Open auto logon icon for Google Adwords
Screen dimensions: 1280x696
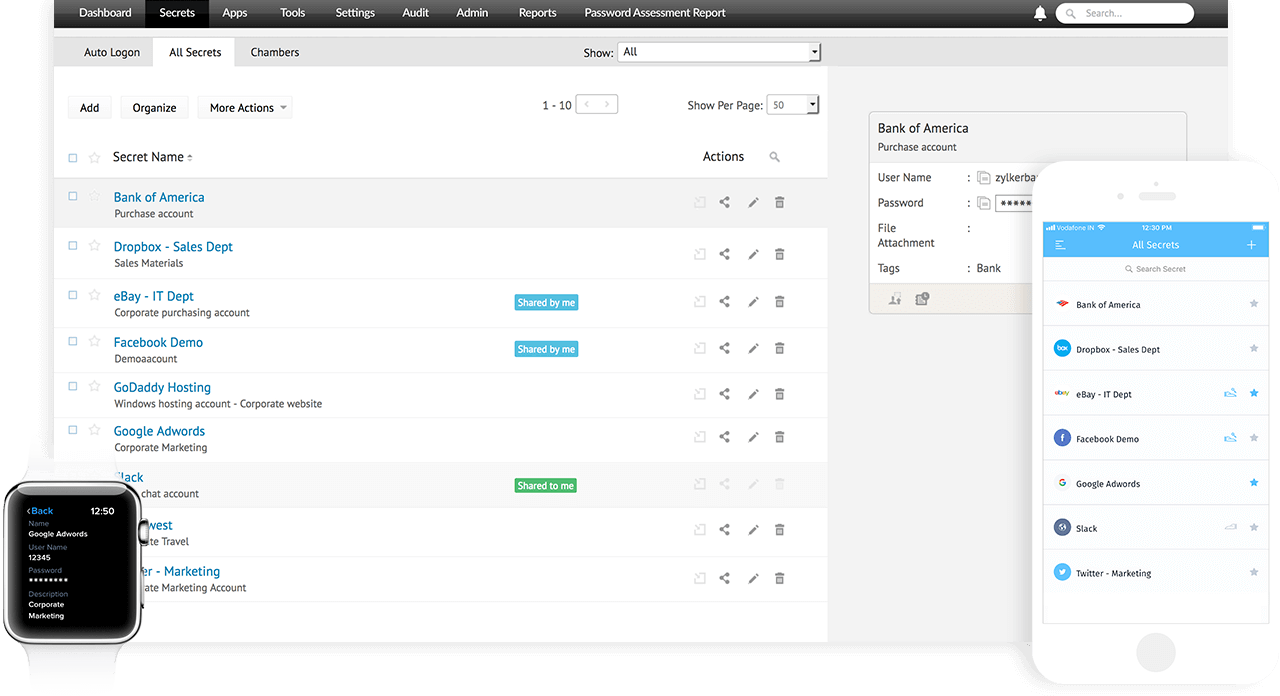tap(700, 437)
